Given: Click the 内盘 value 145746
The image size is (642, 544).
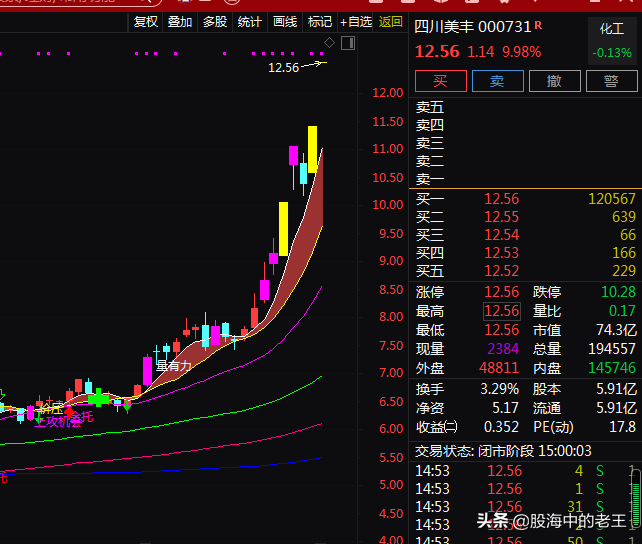Looking at the screenshot, I should (612, 368).
